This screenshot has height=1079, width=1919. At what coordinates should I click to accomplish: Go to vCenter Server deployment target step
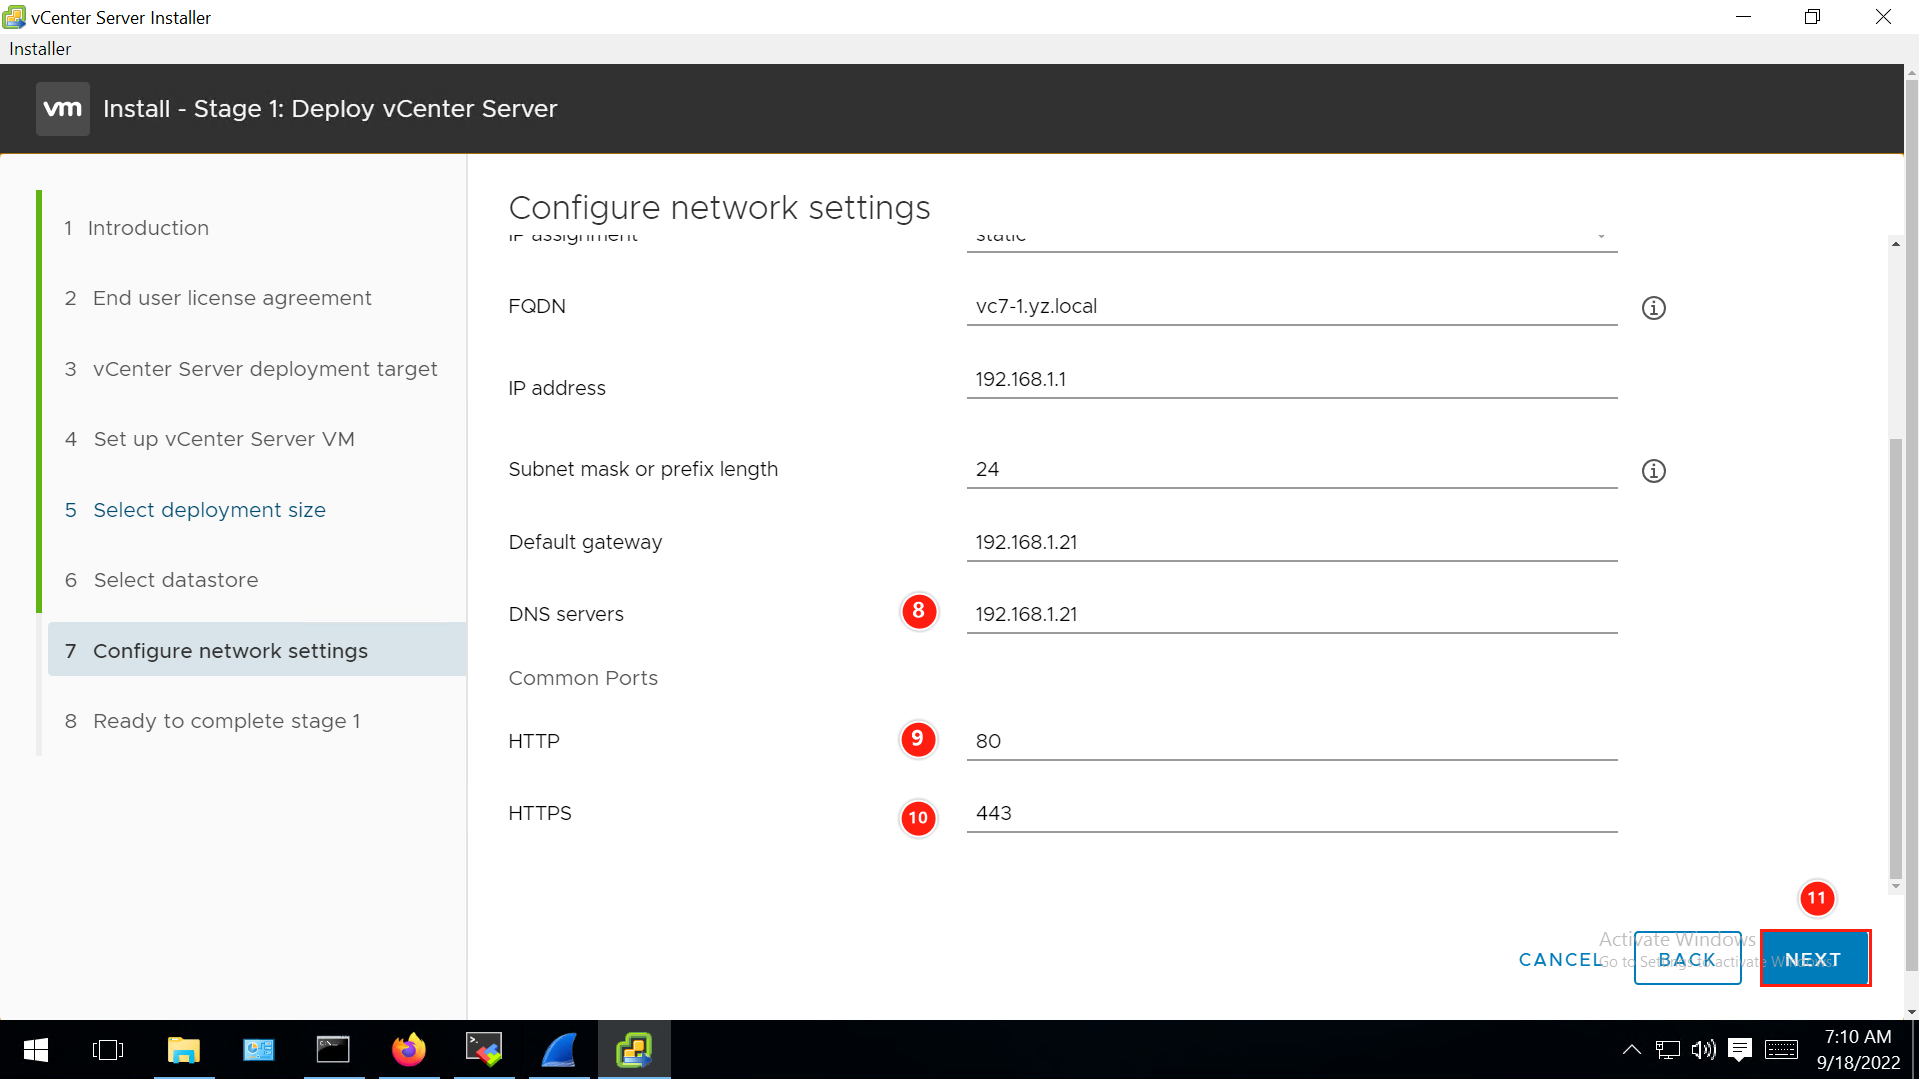click(252, 369)
